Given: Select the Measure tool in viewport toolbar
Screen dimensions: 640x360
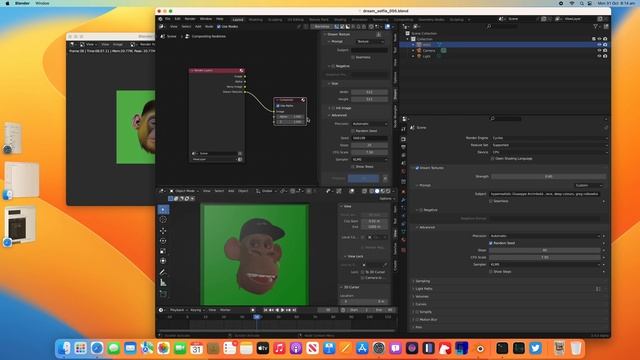Looking at the screenshot, I should [x=163, y=282].
